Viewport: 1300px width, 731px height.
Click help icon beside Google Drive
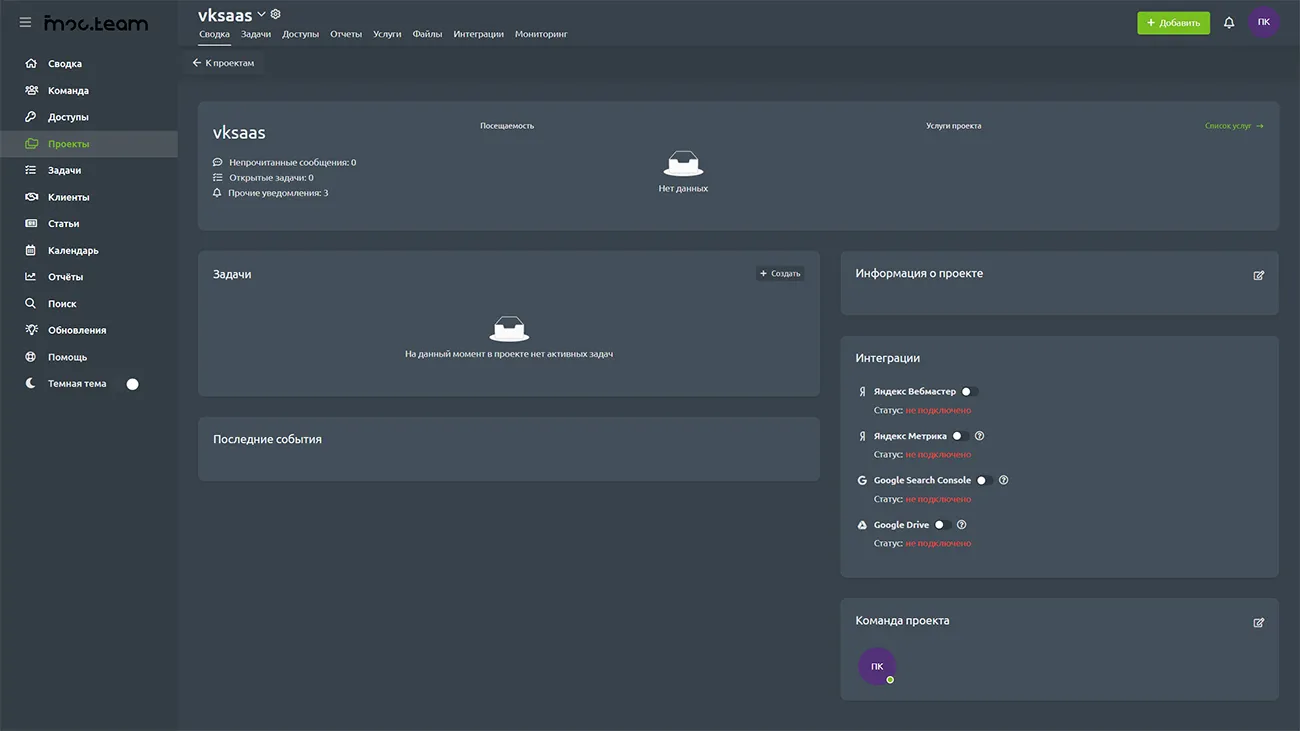tap(961, 525)
